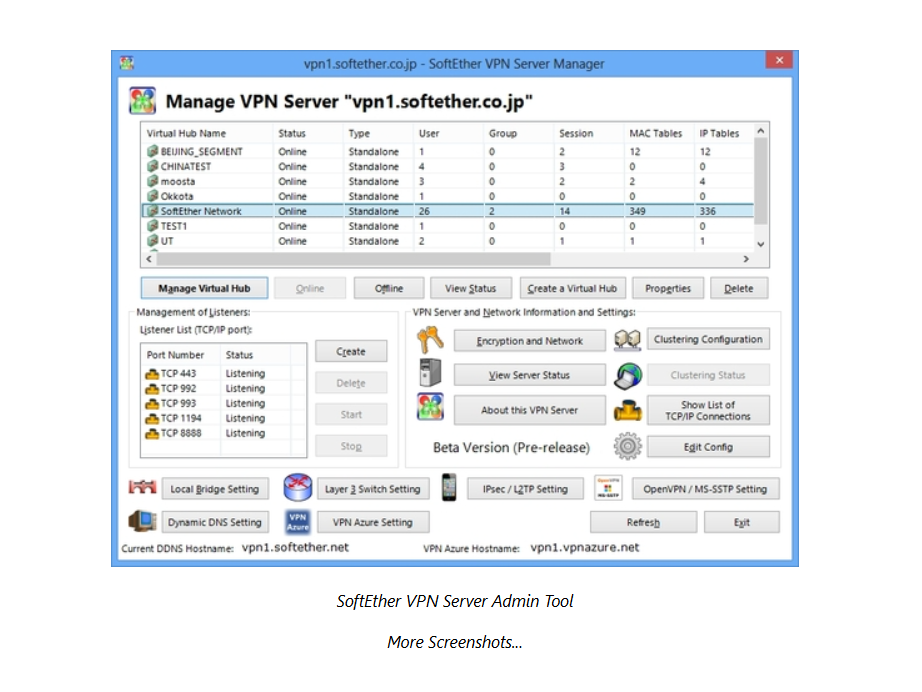Click the Exit button

741,521
